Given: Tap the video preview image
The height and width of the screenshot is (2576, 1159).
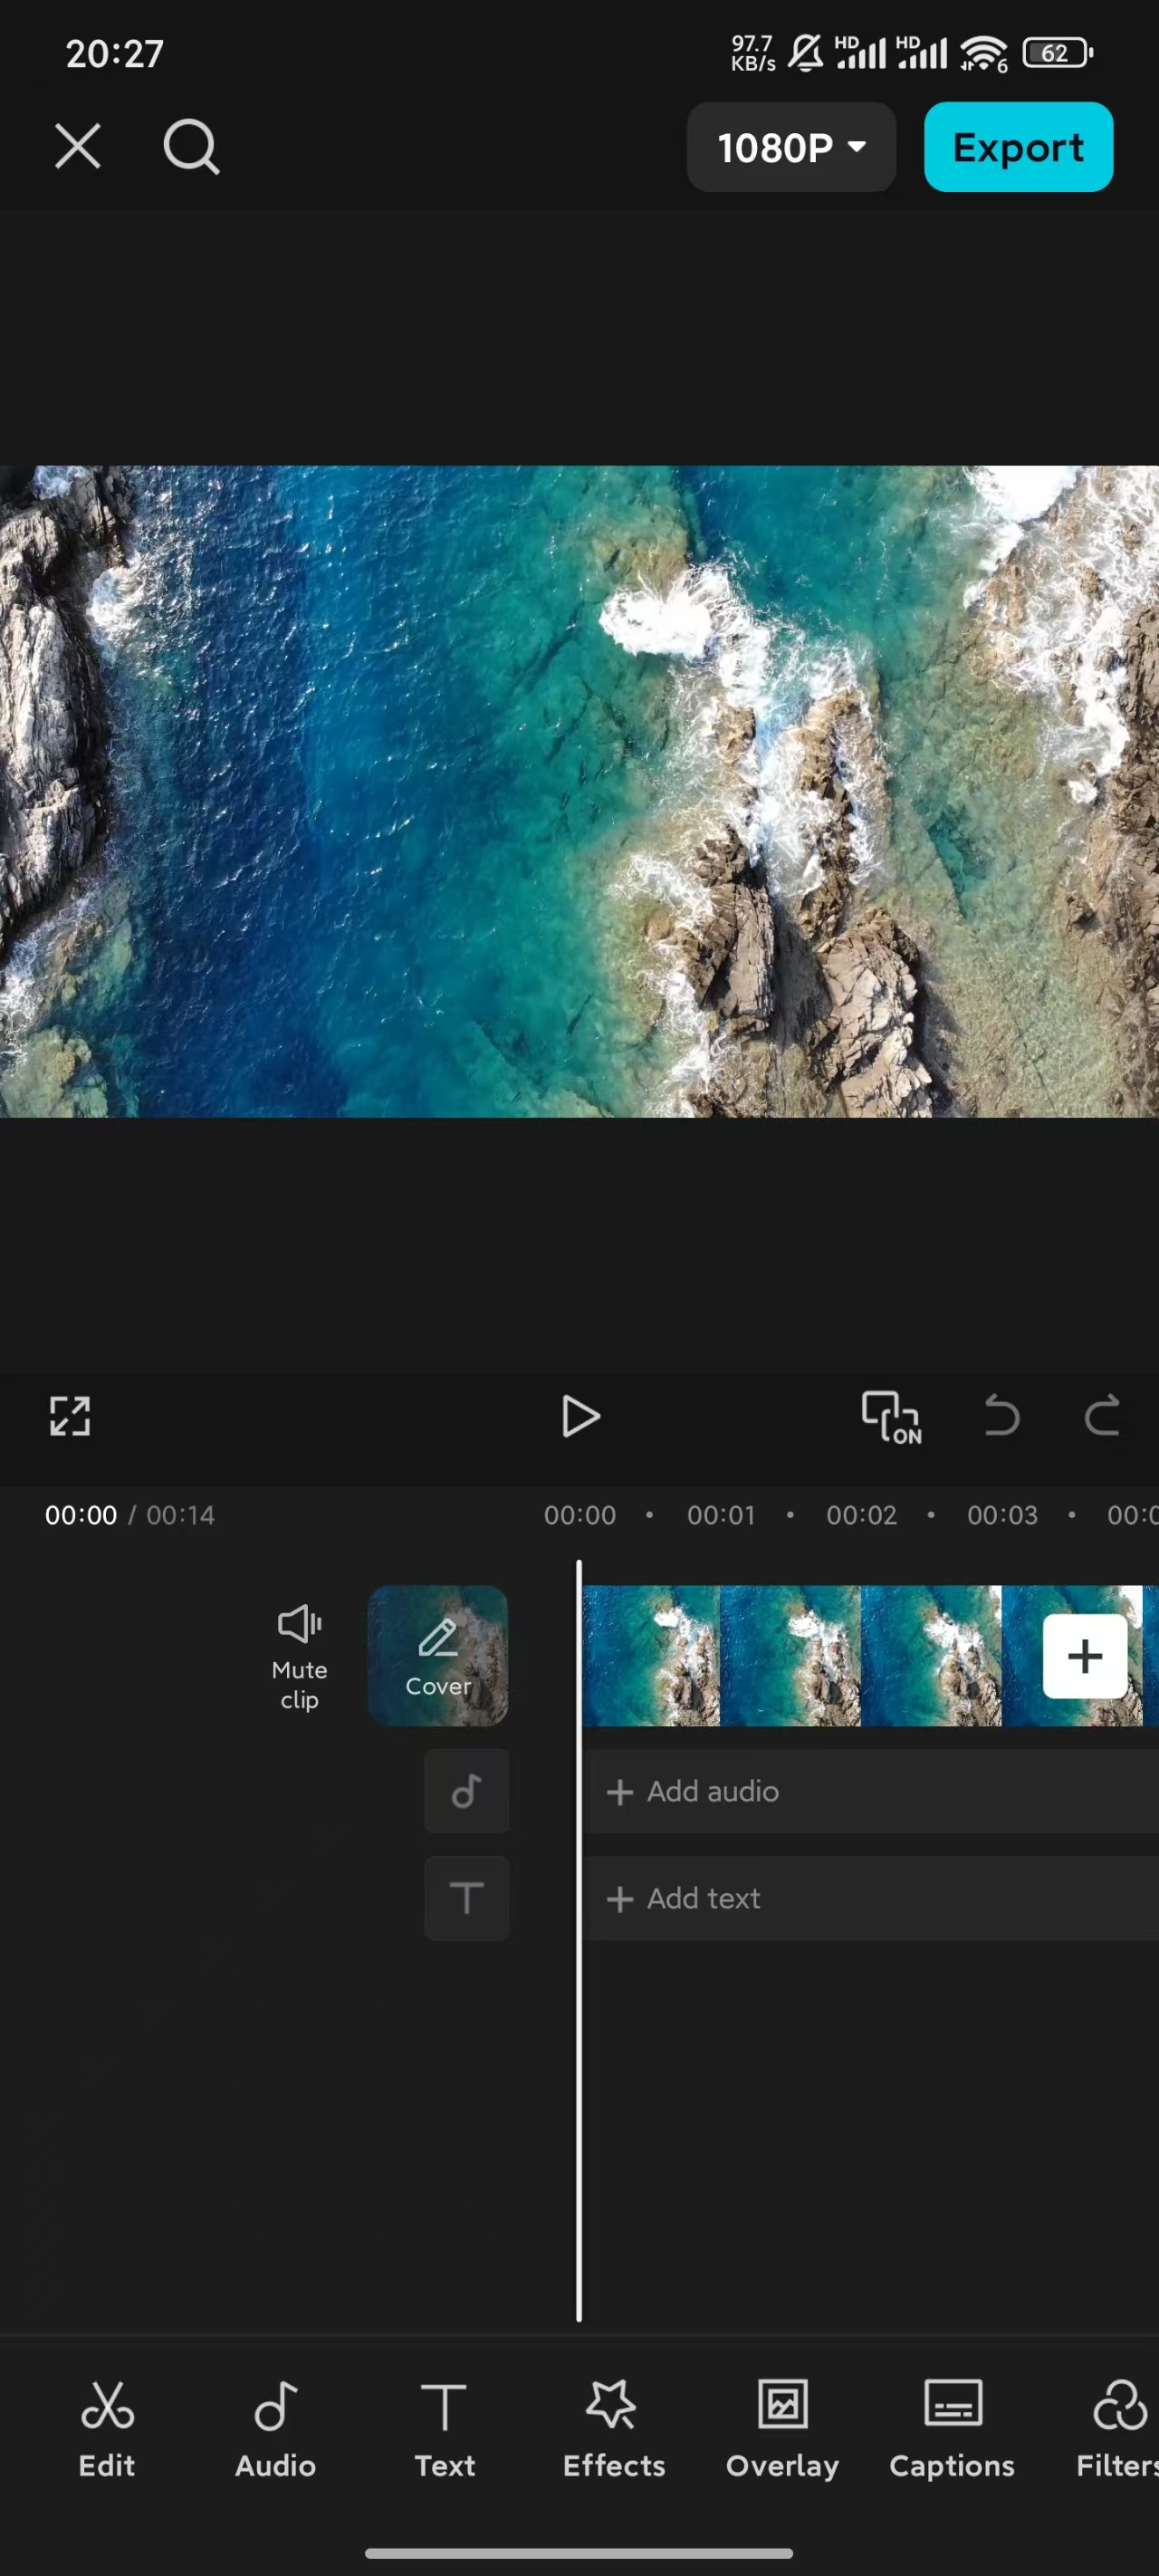Looking at the screenshot, I should [580, 791].
